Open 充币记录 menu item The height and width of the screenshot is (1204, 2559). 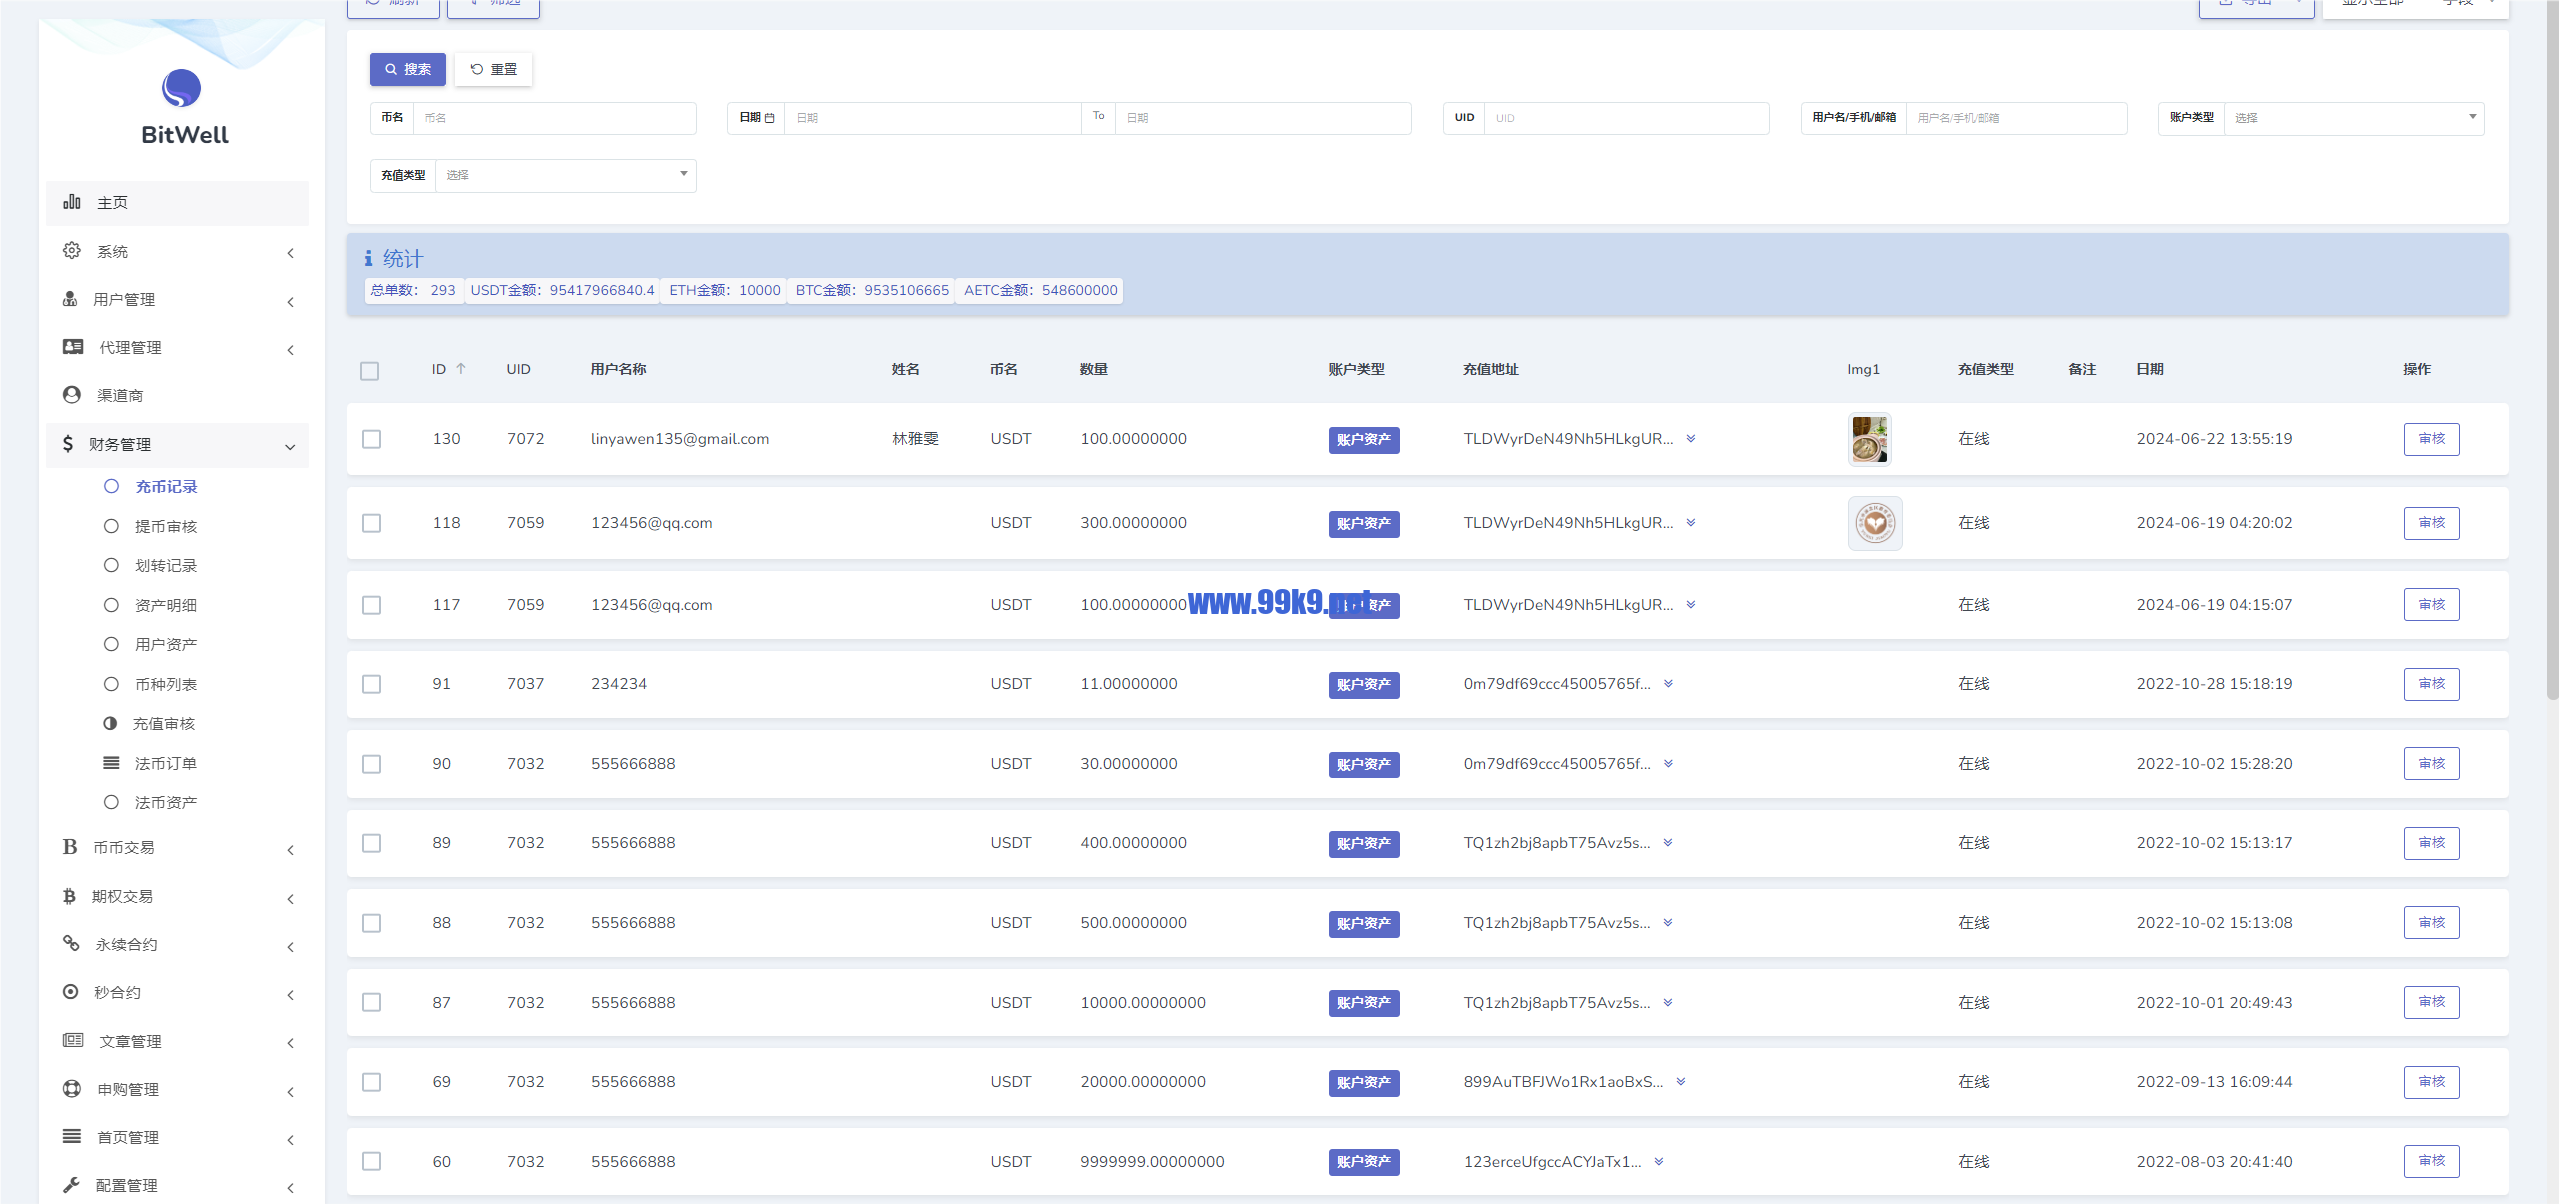point(166,487)
